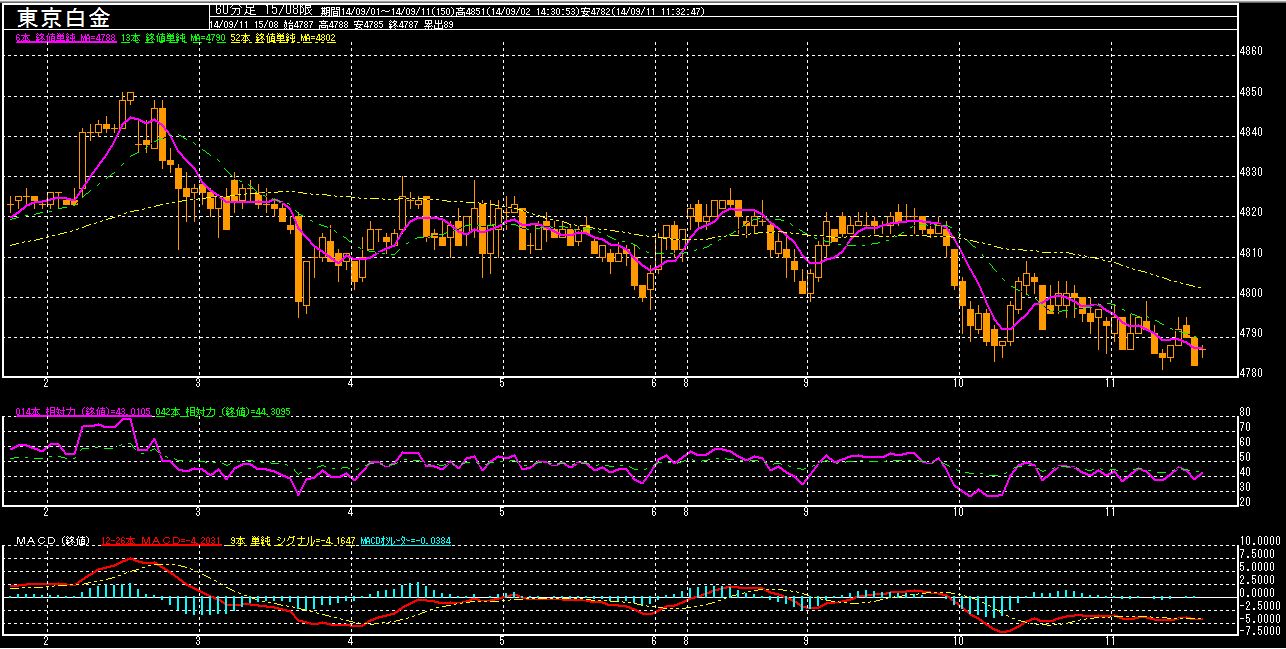Viewport: 1286px width, 649px height.
Task: Click the 52本 終値単純 MA=4802 legend
Action: point(284,38)
